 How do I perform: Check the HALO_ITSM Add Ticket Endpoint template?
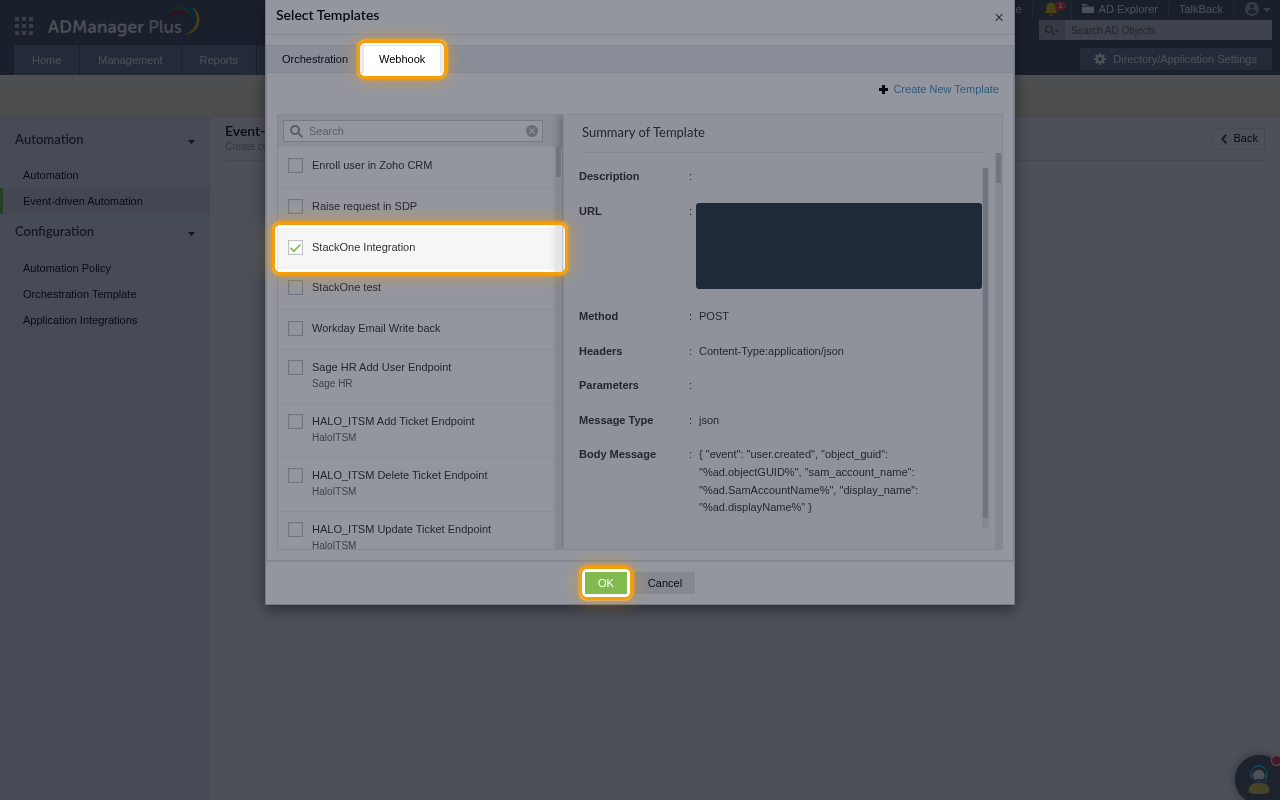295,421
